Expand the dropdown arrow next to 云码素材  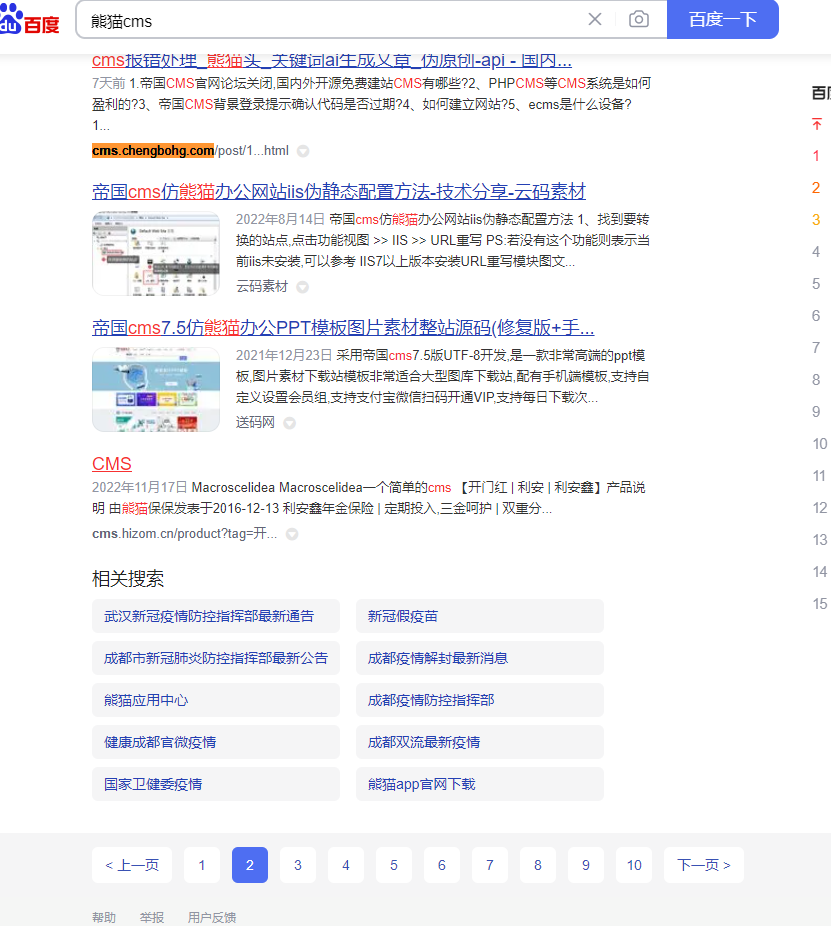302,287
